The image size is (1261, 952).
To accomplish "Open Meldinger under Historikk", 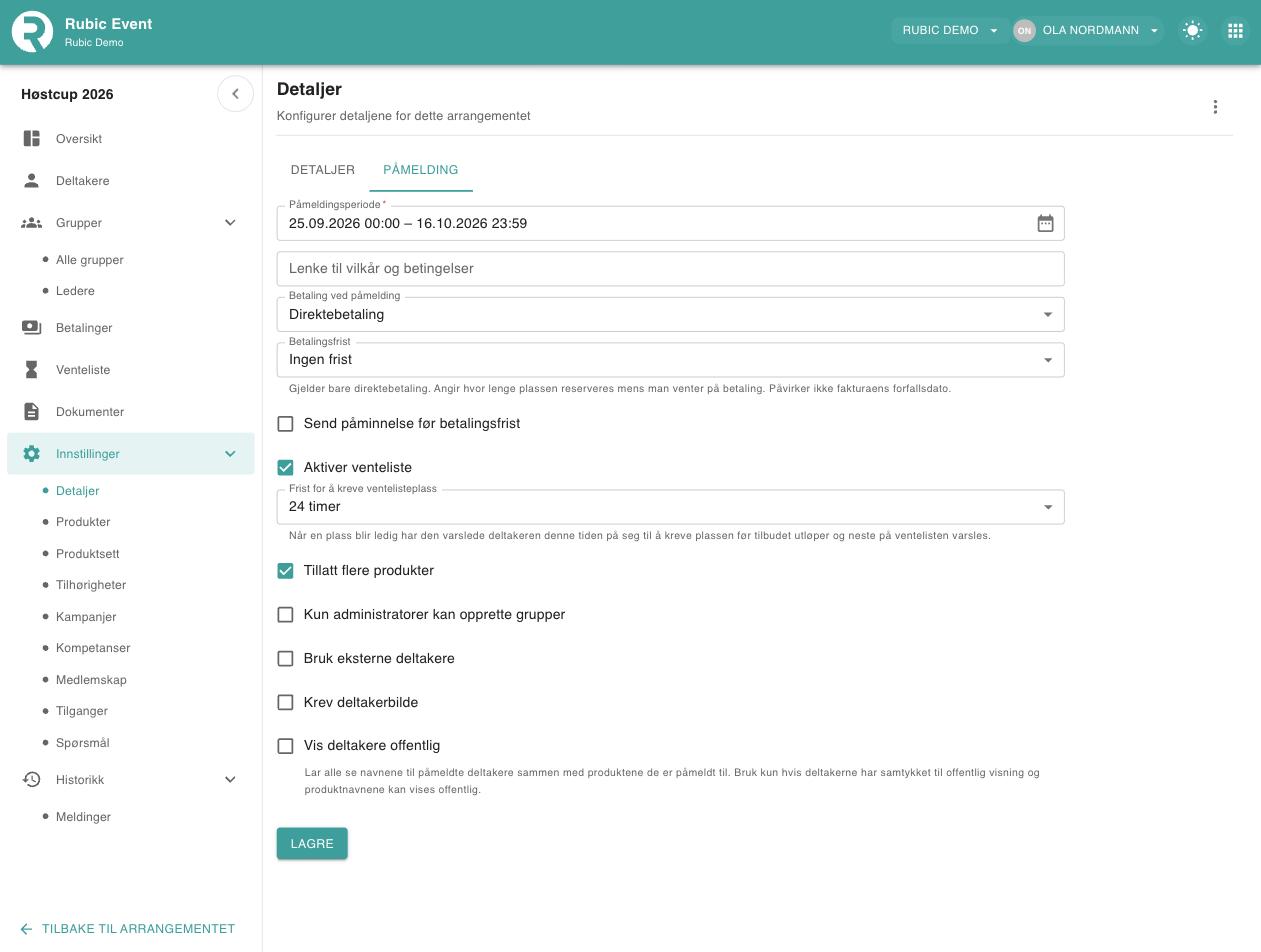I will tap(83, 817).
